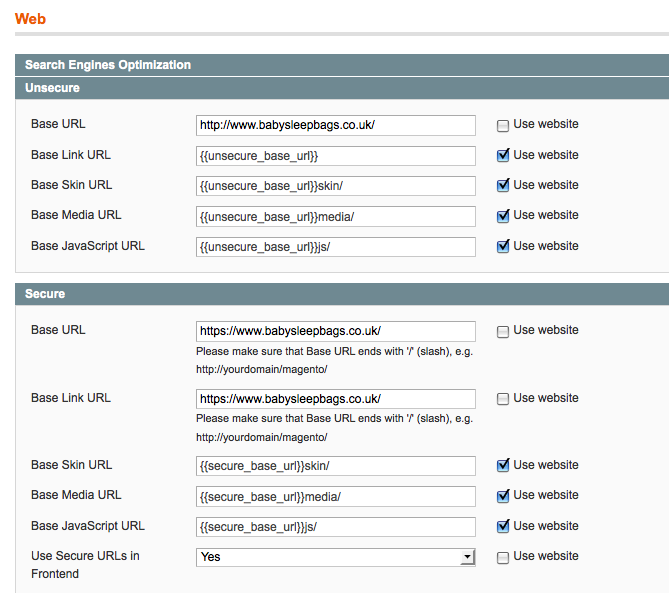The image size is (669, 593).
Task: Uncheck Use website for Secure Base Skin URL
Action: pyautogui.click(x=503, y=465)
